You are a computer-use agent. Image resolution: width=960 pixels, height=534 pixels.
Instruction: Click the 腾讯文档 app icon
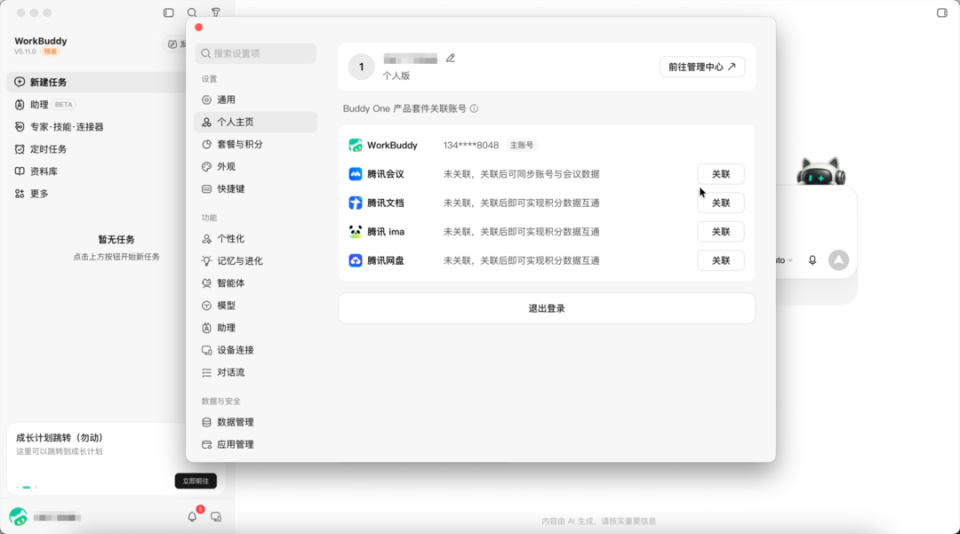pos(355,203)
